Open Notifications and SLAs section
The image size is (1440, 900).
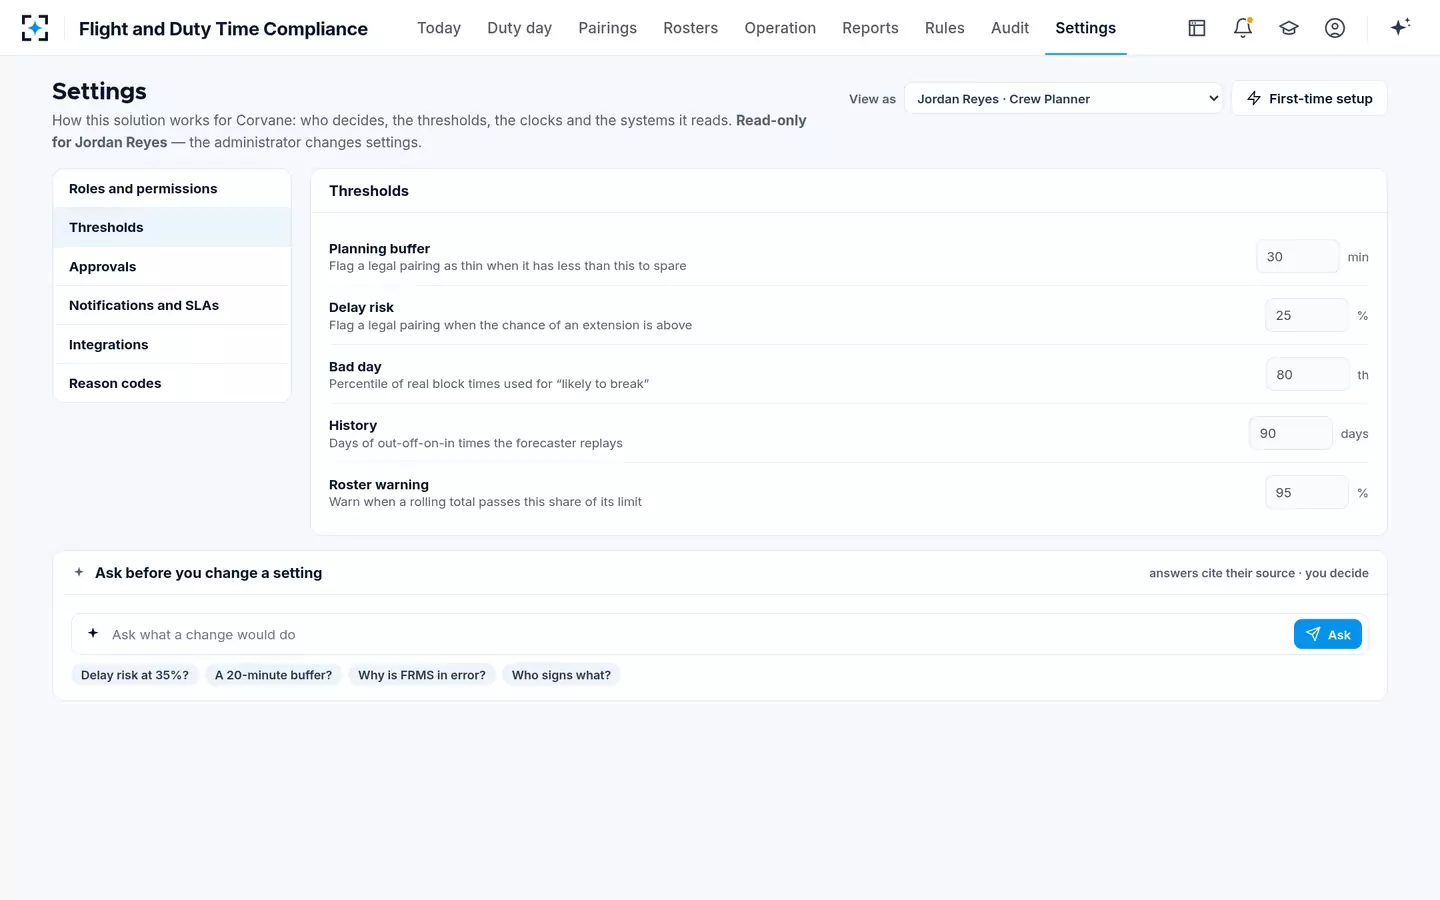tap(172, 306)
